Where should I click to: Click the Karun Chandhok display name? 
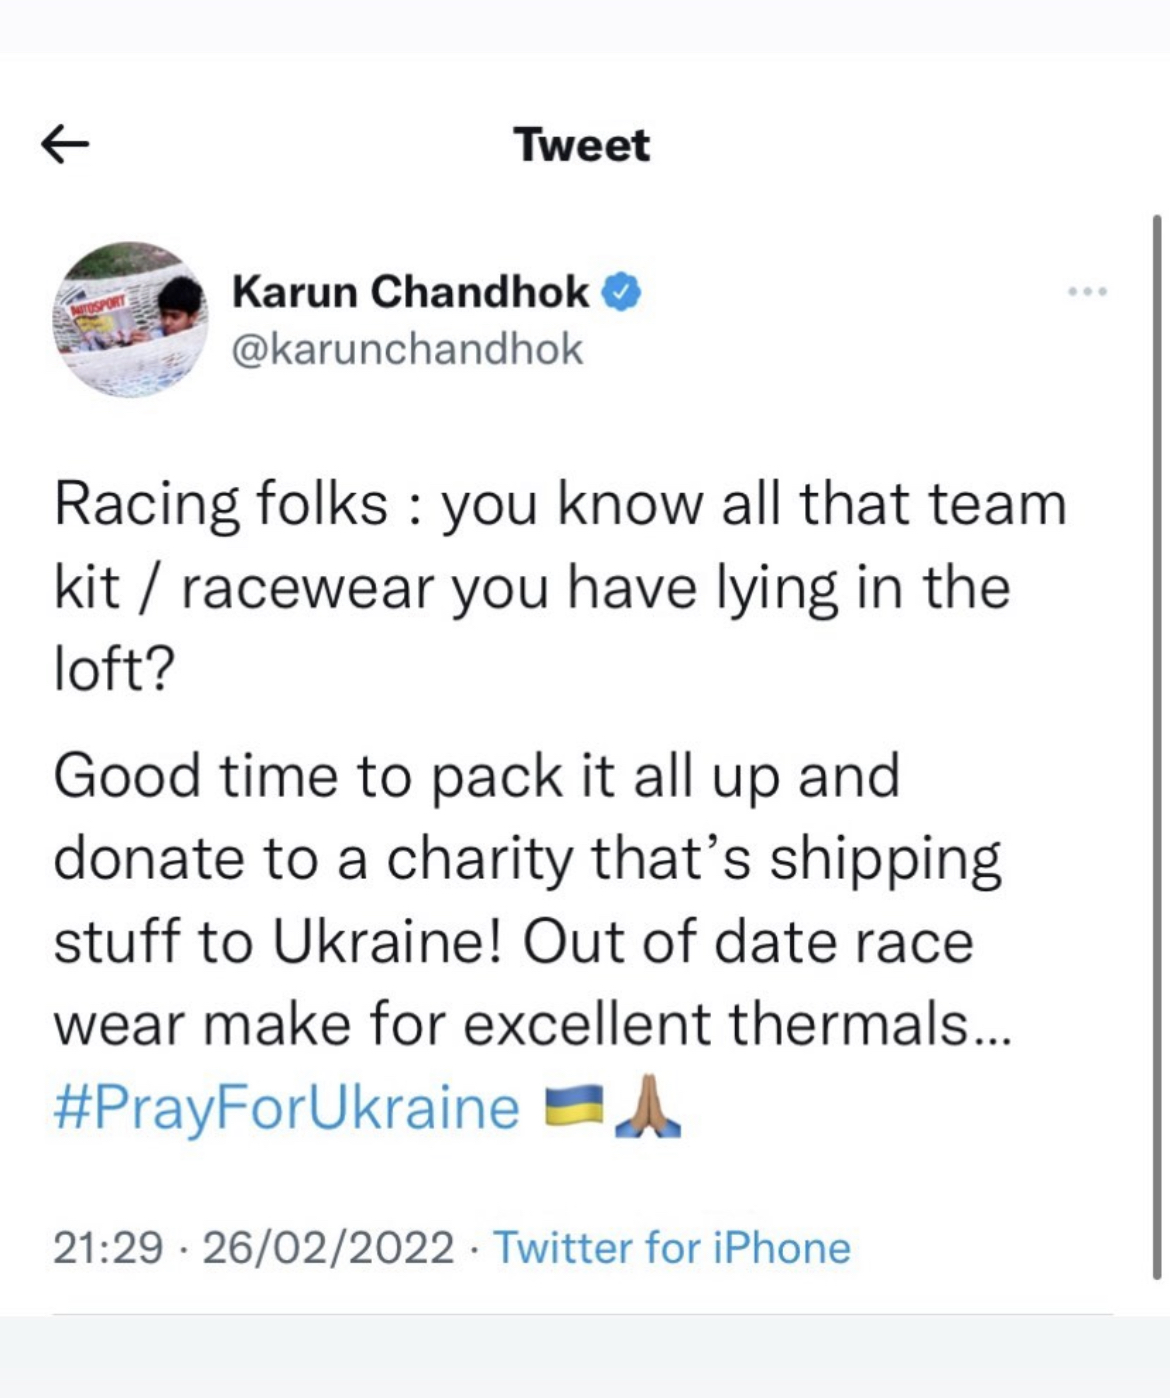pos(410,292)
